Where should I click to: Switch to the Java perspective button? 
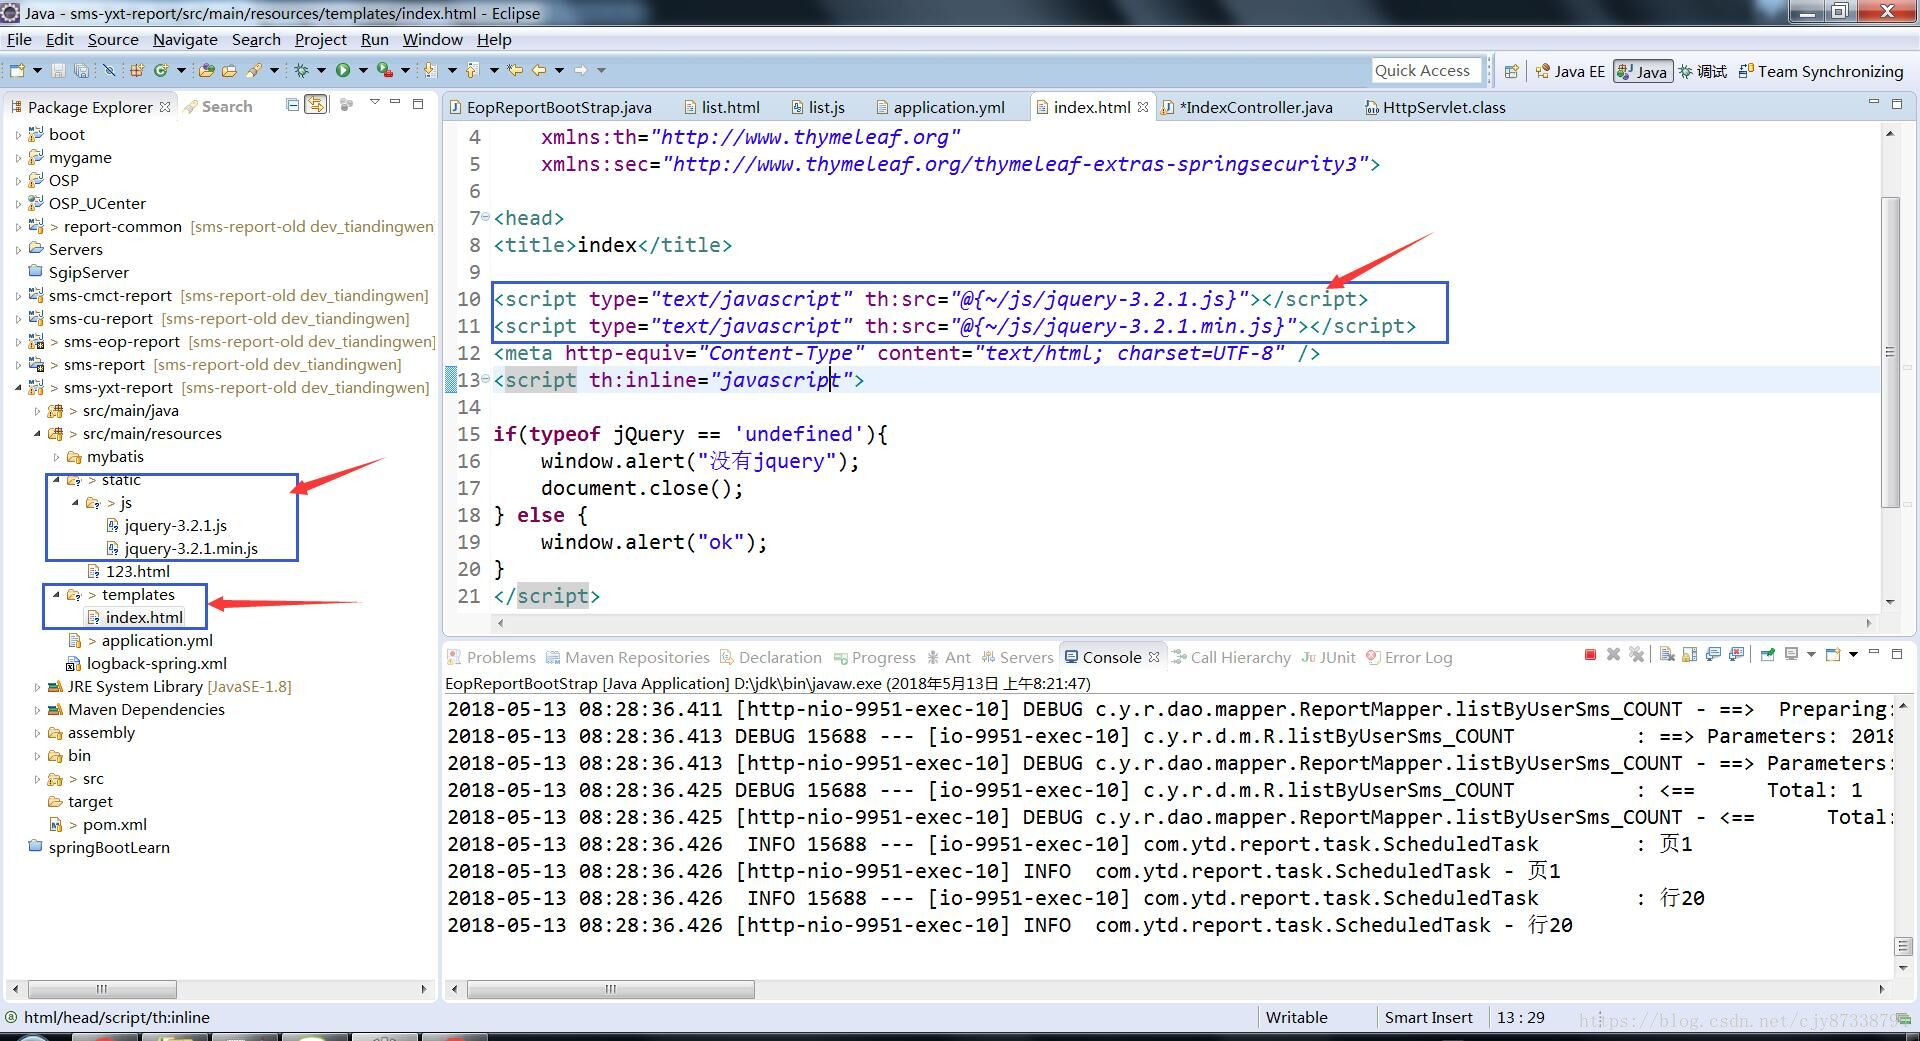click(1643, 71)
